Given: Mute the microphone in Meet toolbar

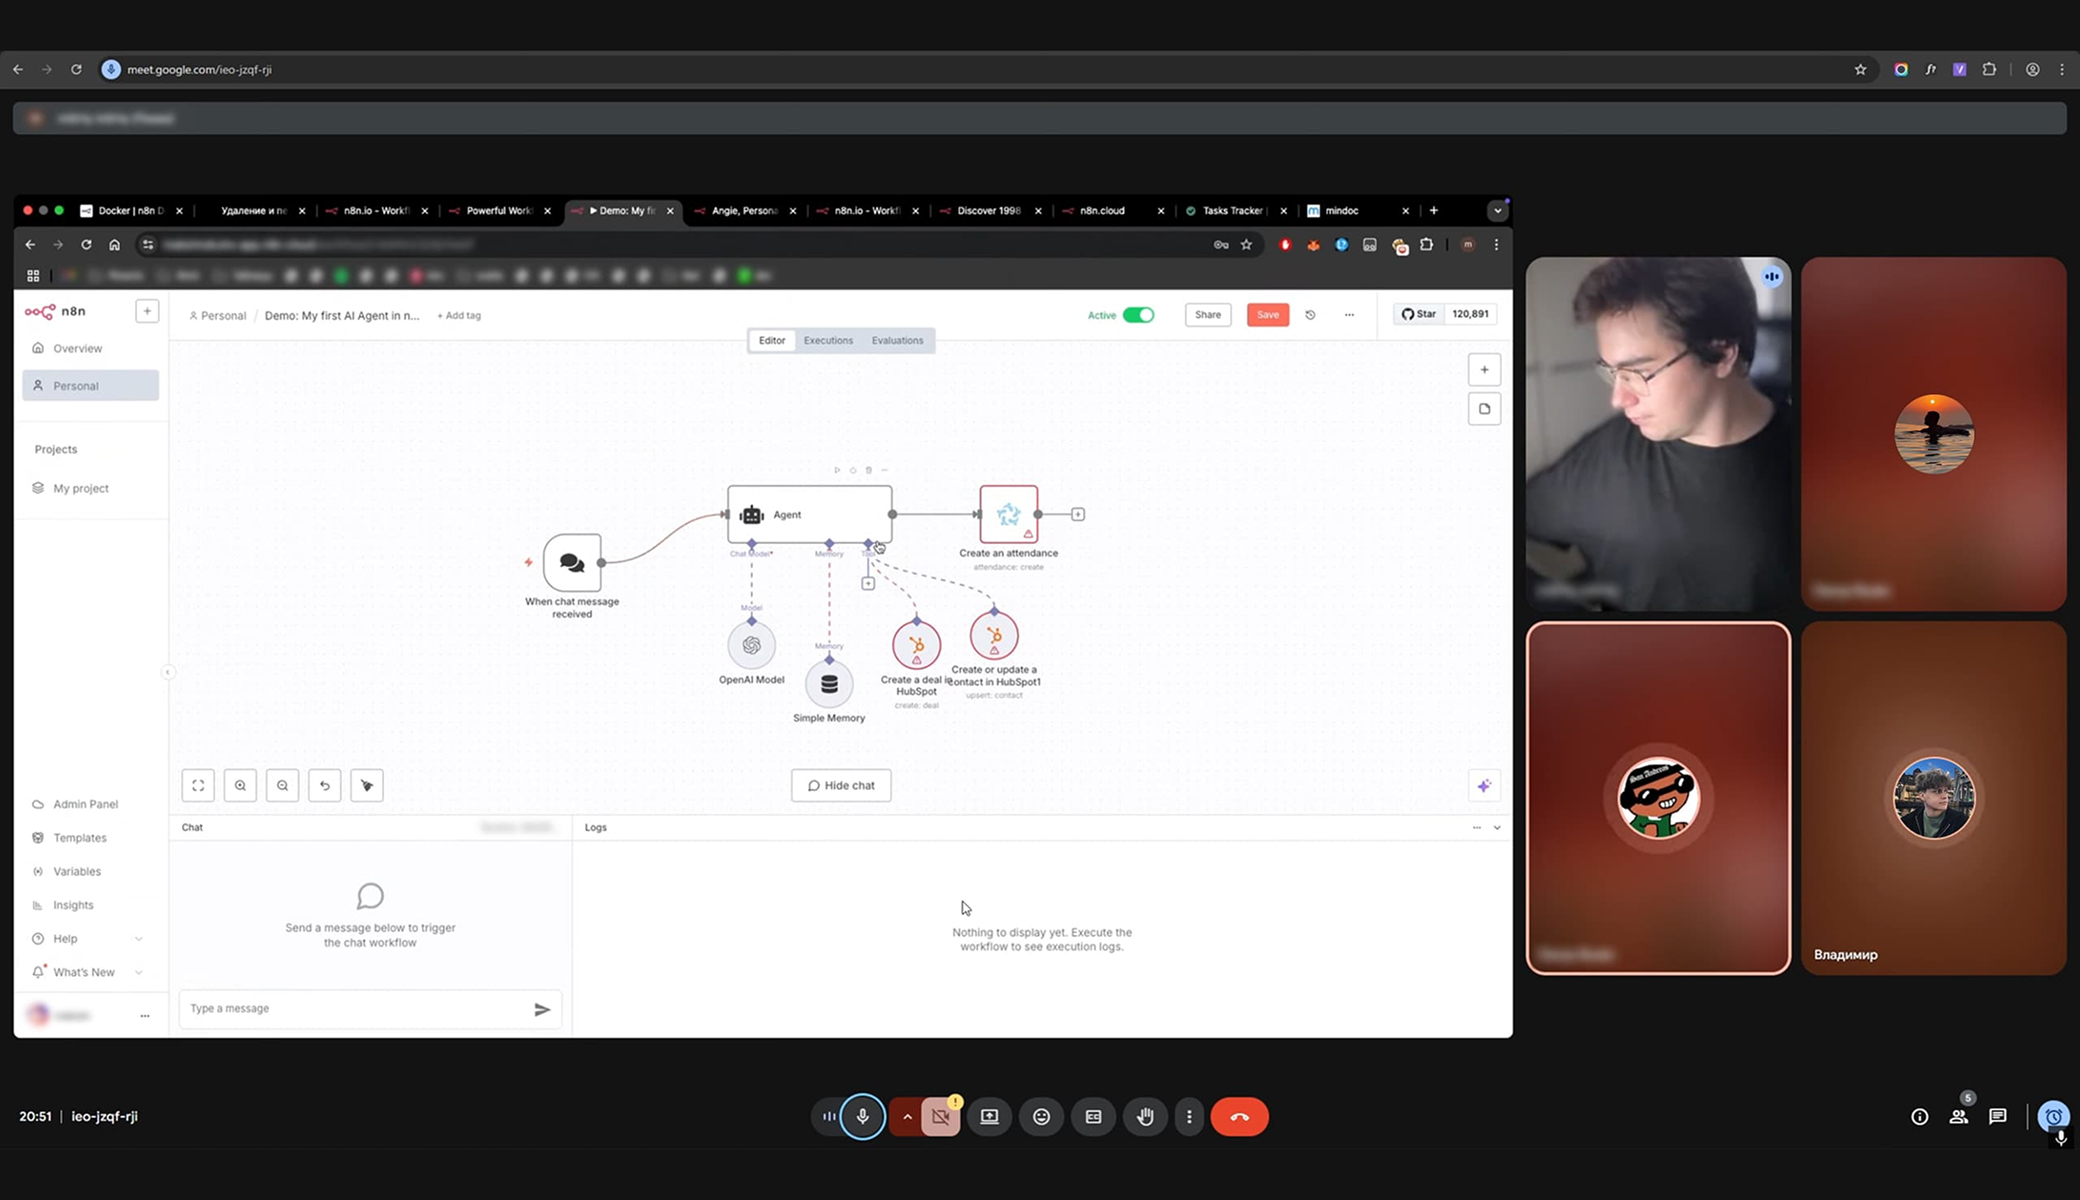Looking at the screenshot, I should click(x=862, y=1117).
